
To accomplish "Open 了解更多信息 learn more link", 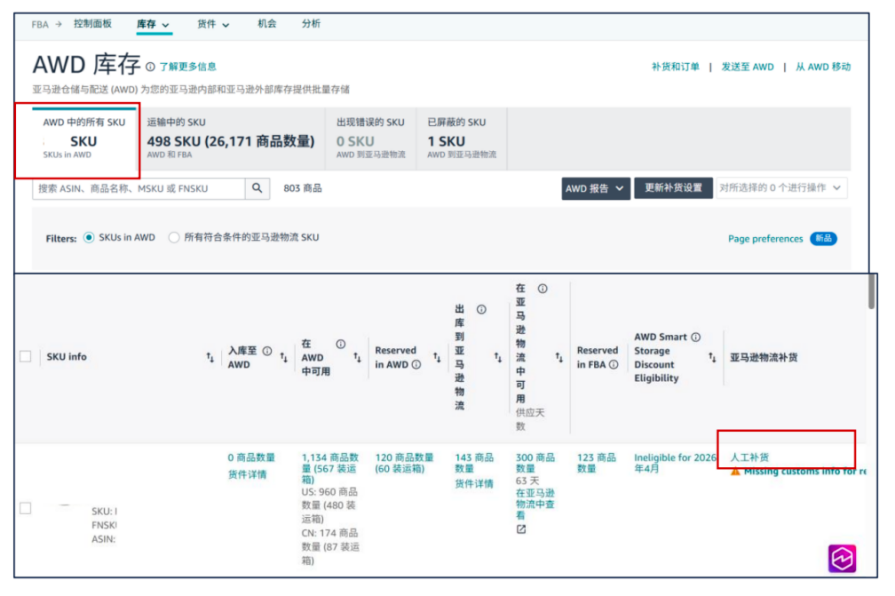I will point(188,67).
